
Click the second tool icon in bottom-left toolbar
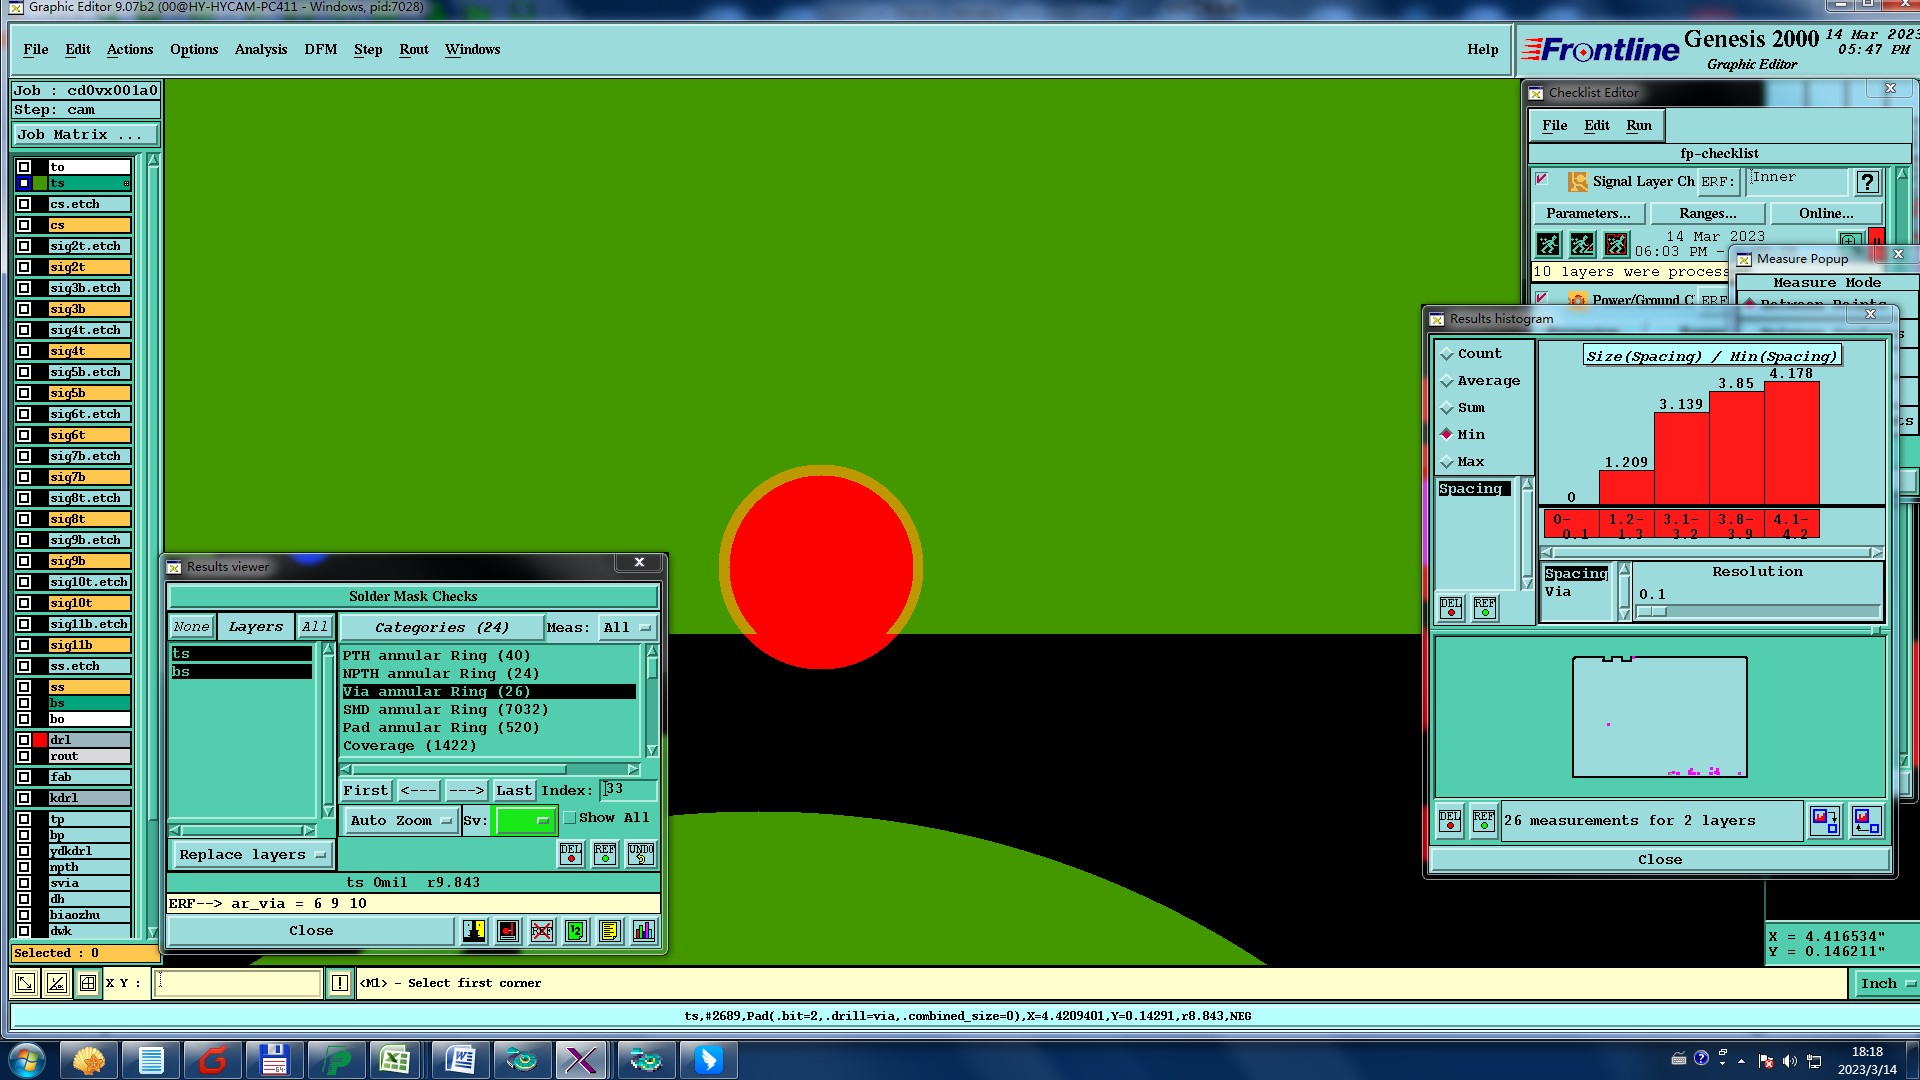tap(57, 983)
